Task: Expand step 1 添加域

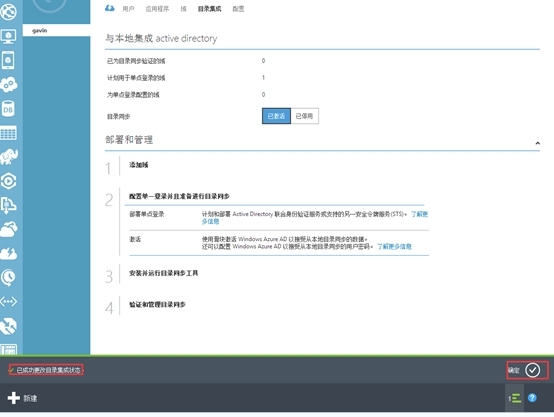Action: coord(138,165)
